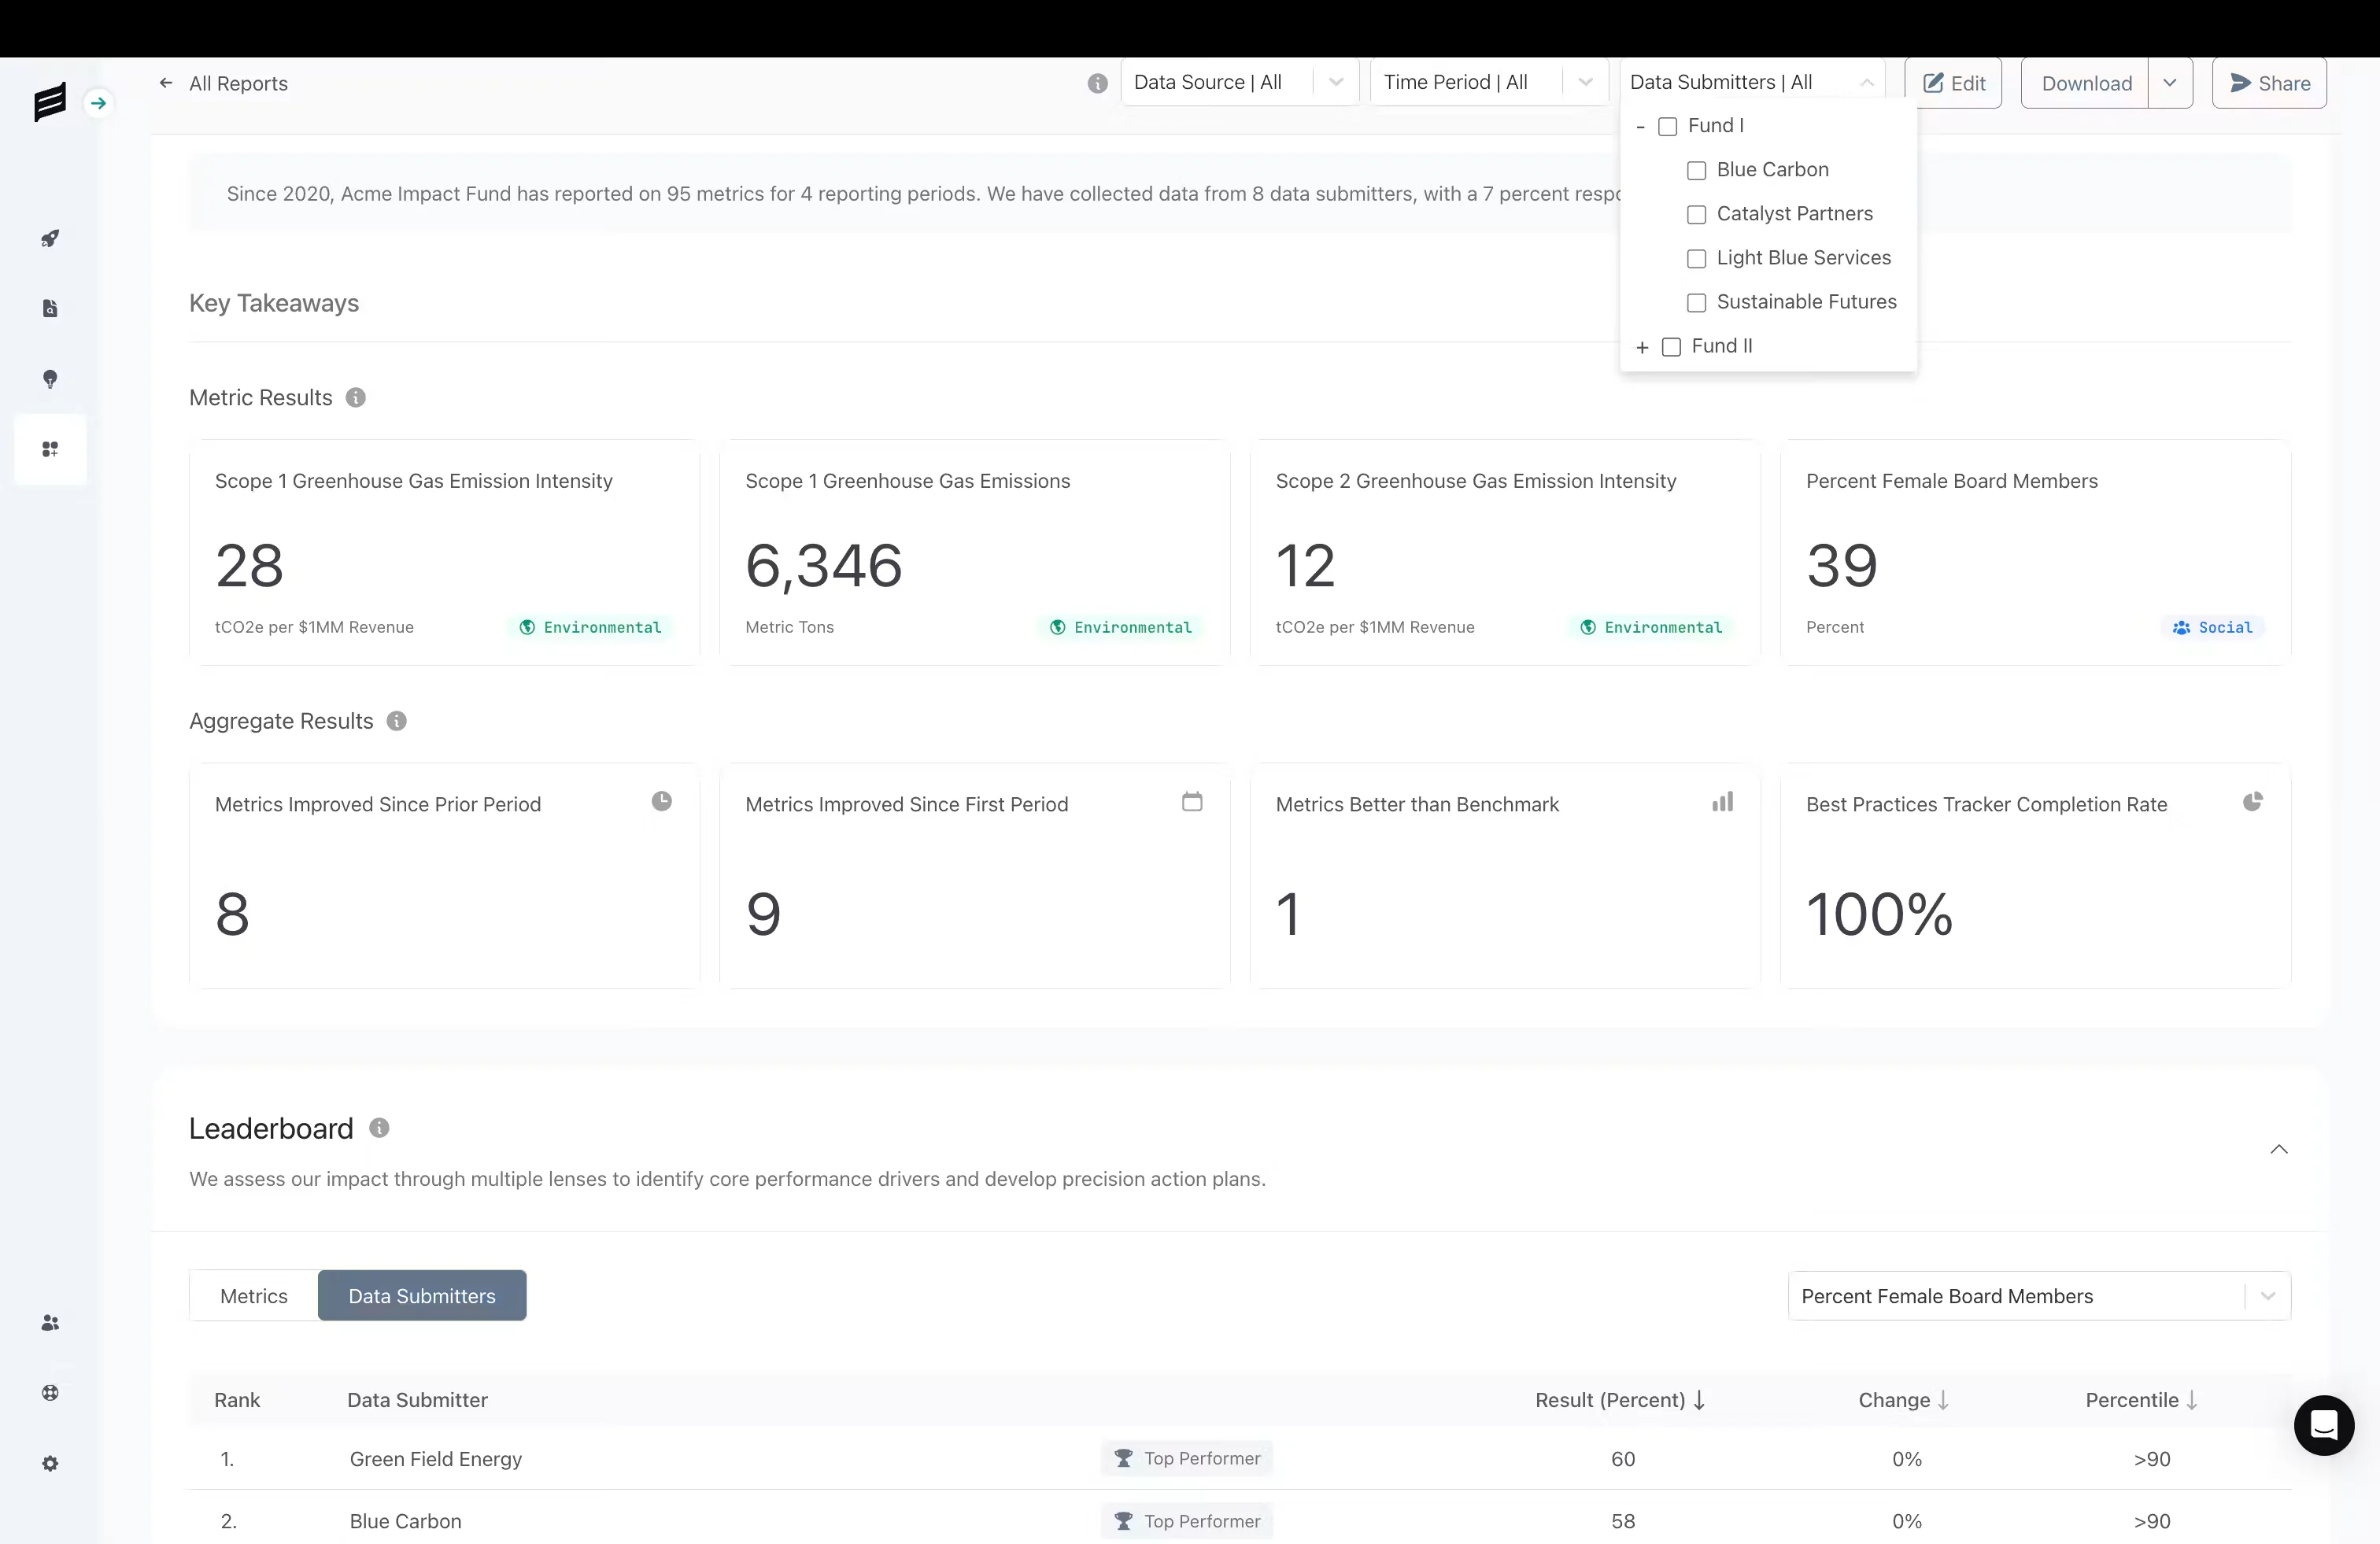Image resolution: width=2380 pixels, height=1544 pixels.
Task: Open the help lifebuoy sidebar icon
Action: click(x=50, y=1393)
